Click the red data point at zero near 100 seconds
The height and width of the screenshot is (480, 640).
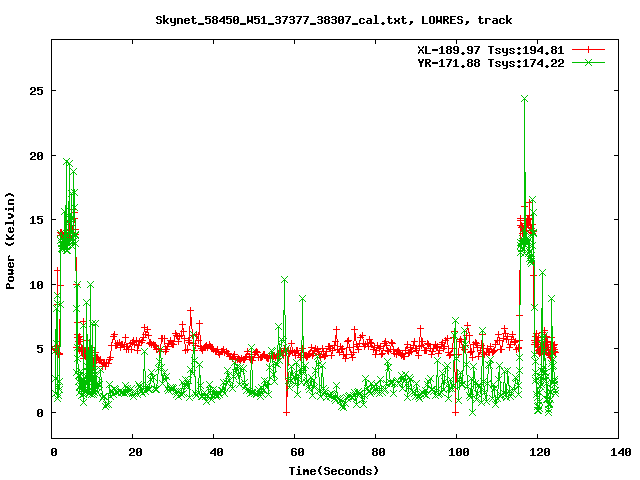[456, 413]
